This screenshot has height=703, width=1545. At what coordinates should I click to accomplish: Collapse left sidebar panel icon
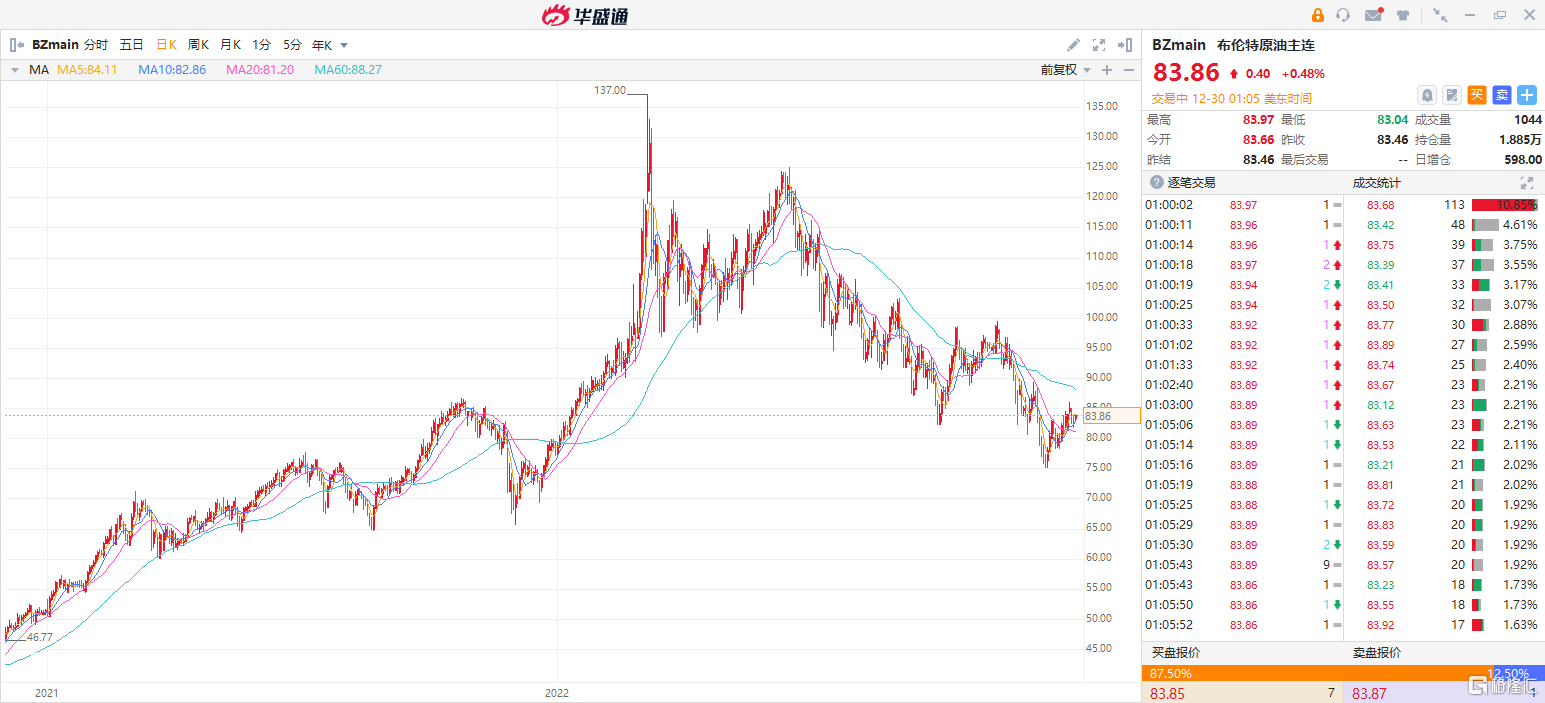(16, 45)
